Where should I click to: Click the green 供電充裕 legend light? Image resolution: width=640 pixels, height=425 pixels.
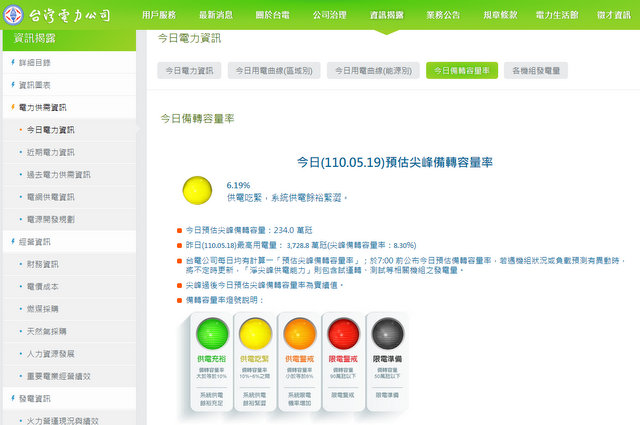click(x=212, y=334)
